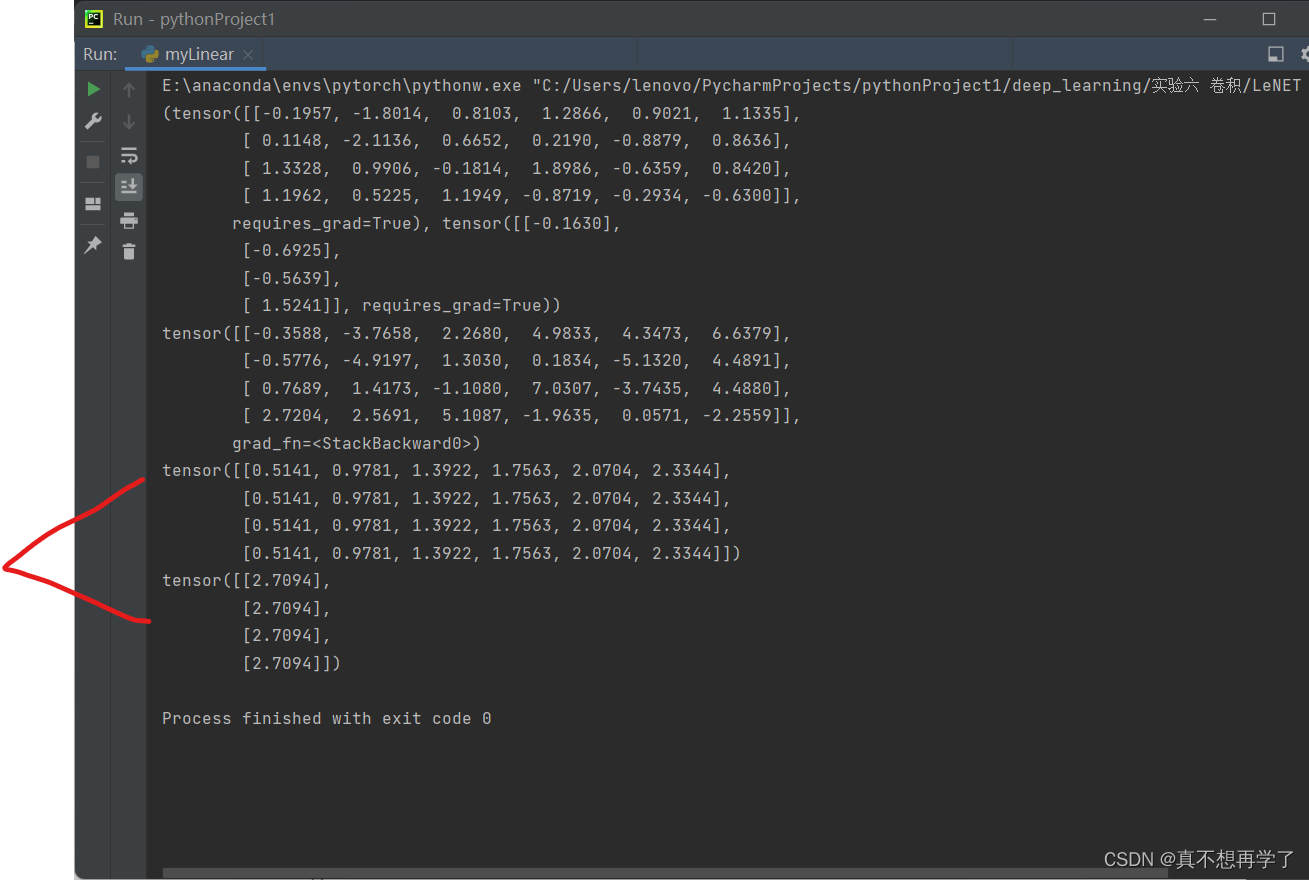Click the line beginning '[ 1.1962, 0.5225'
1309x880 pixels.
coord(522,196)
